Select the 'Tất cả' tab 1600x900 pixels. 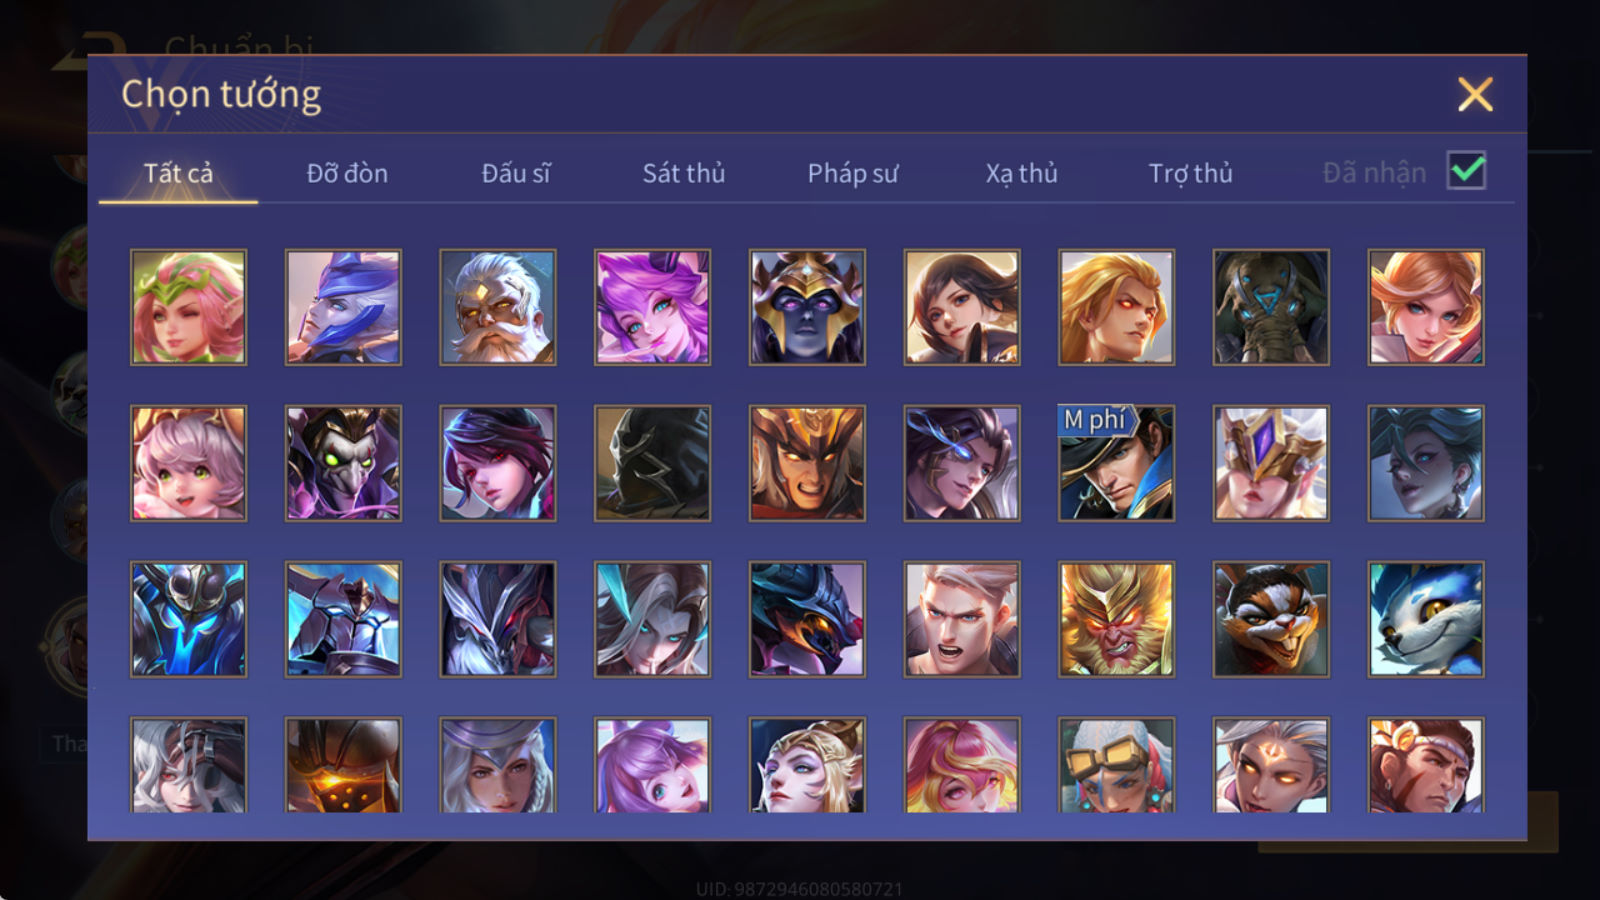click(x=178, y=173)
